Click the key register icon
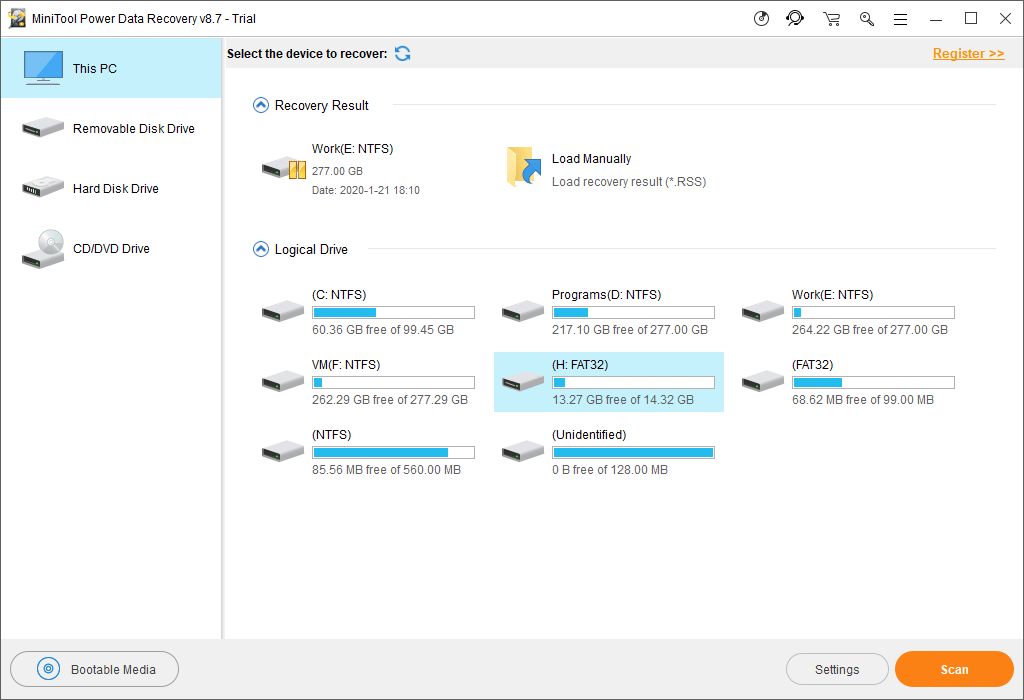Screen dimensions: 1024x700 867,19
